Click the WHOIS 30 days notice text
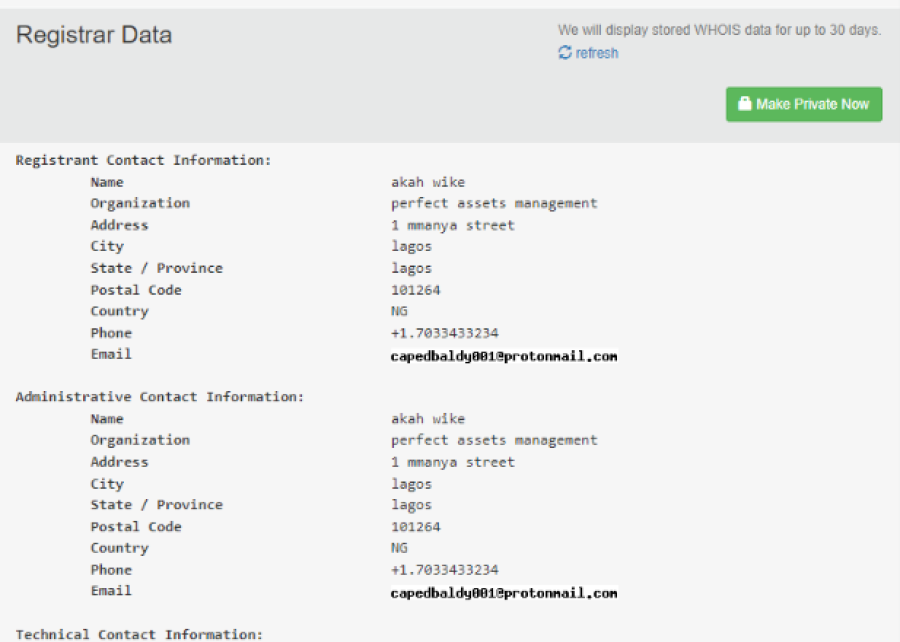The width and height of the screenshot is (900, 642). tap(719, 30)
